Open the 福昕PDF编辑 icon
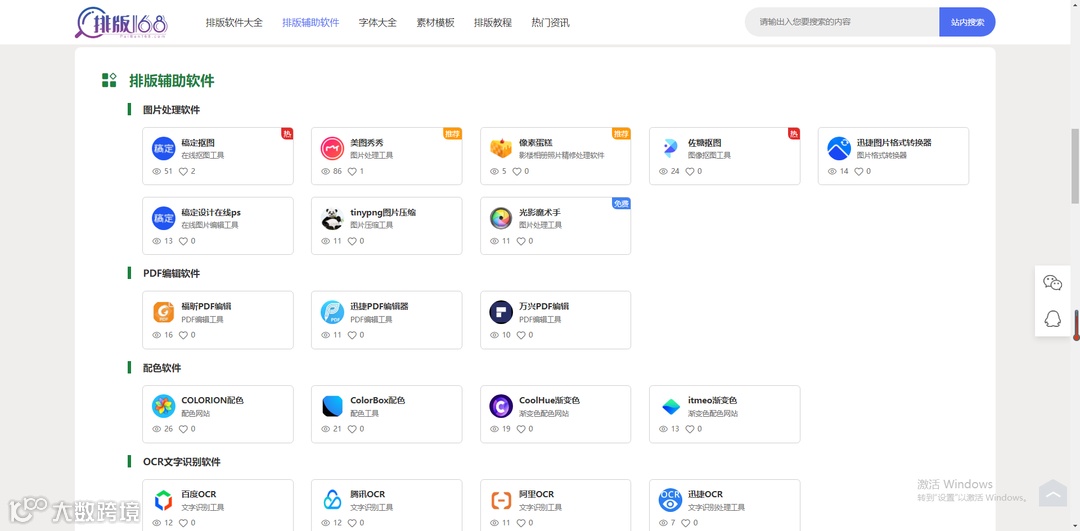The width and height of the screenshot is (1080, 531). [x=164, y=313]
